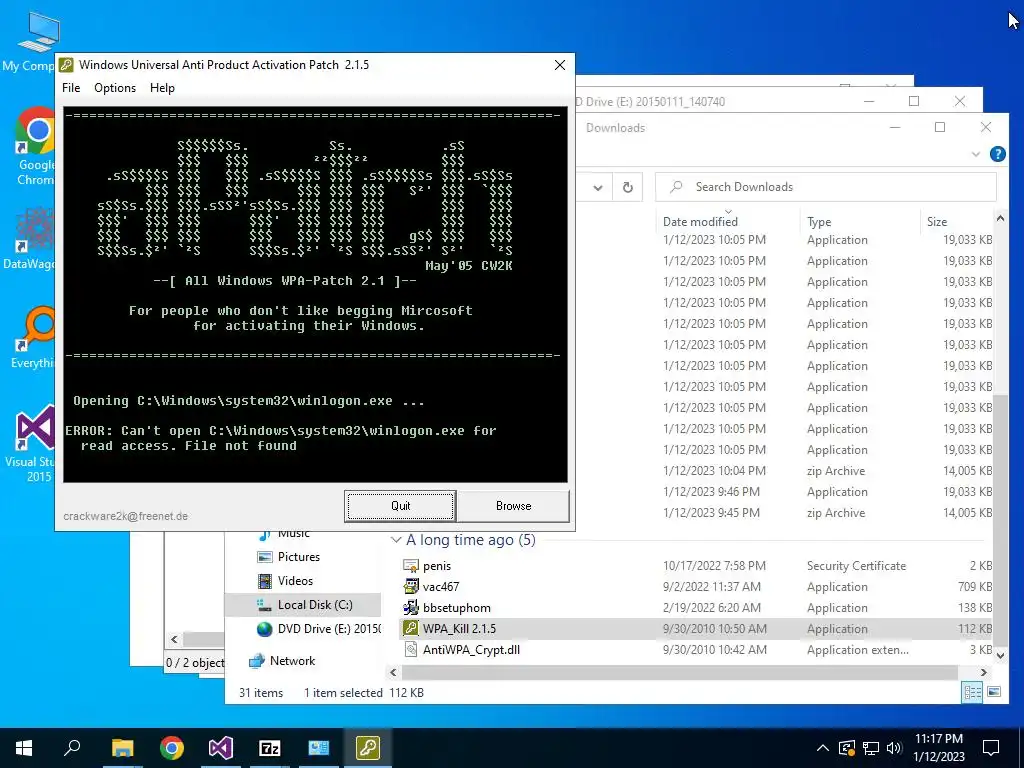The image size is (1024, 768).
Task: Open the Options menu in patch window
Action: point(115,88)
